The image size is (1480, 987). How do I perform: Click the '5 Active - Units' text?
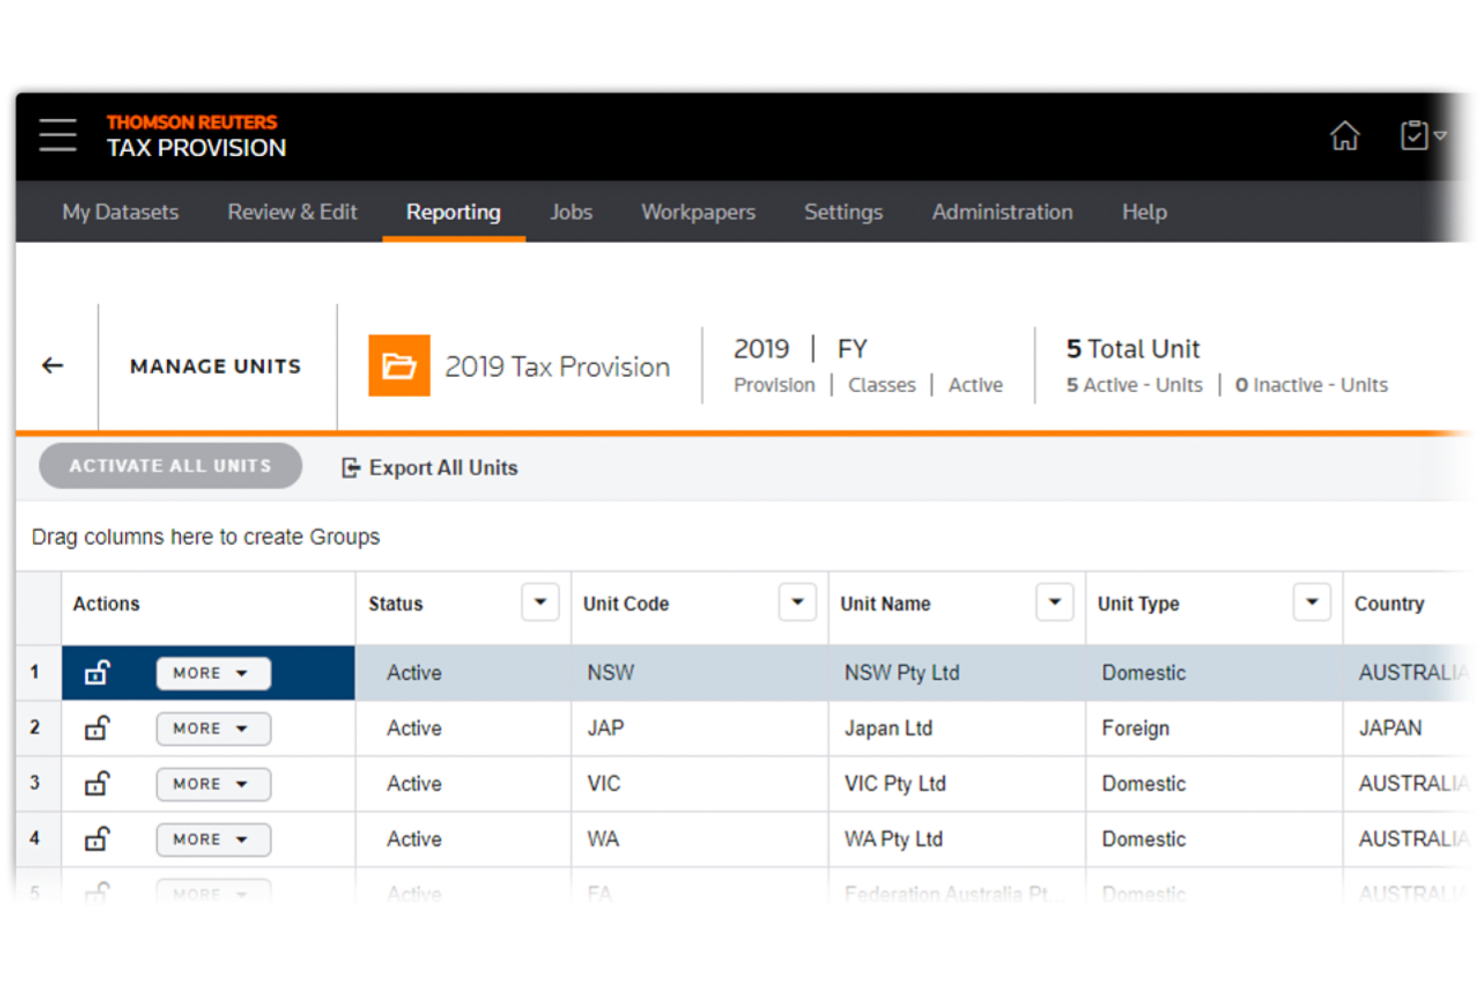1134,385
